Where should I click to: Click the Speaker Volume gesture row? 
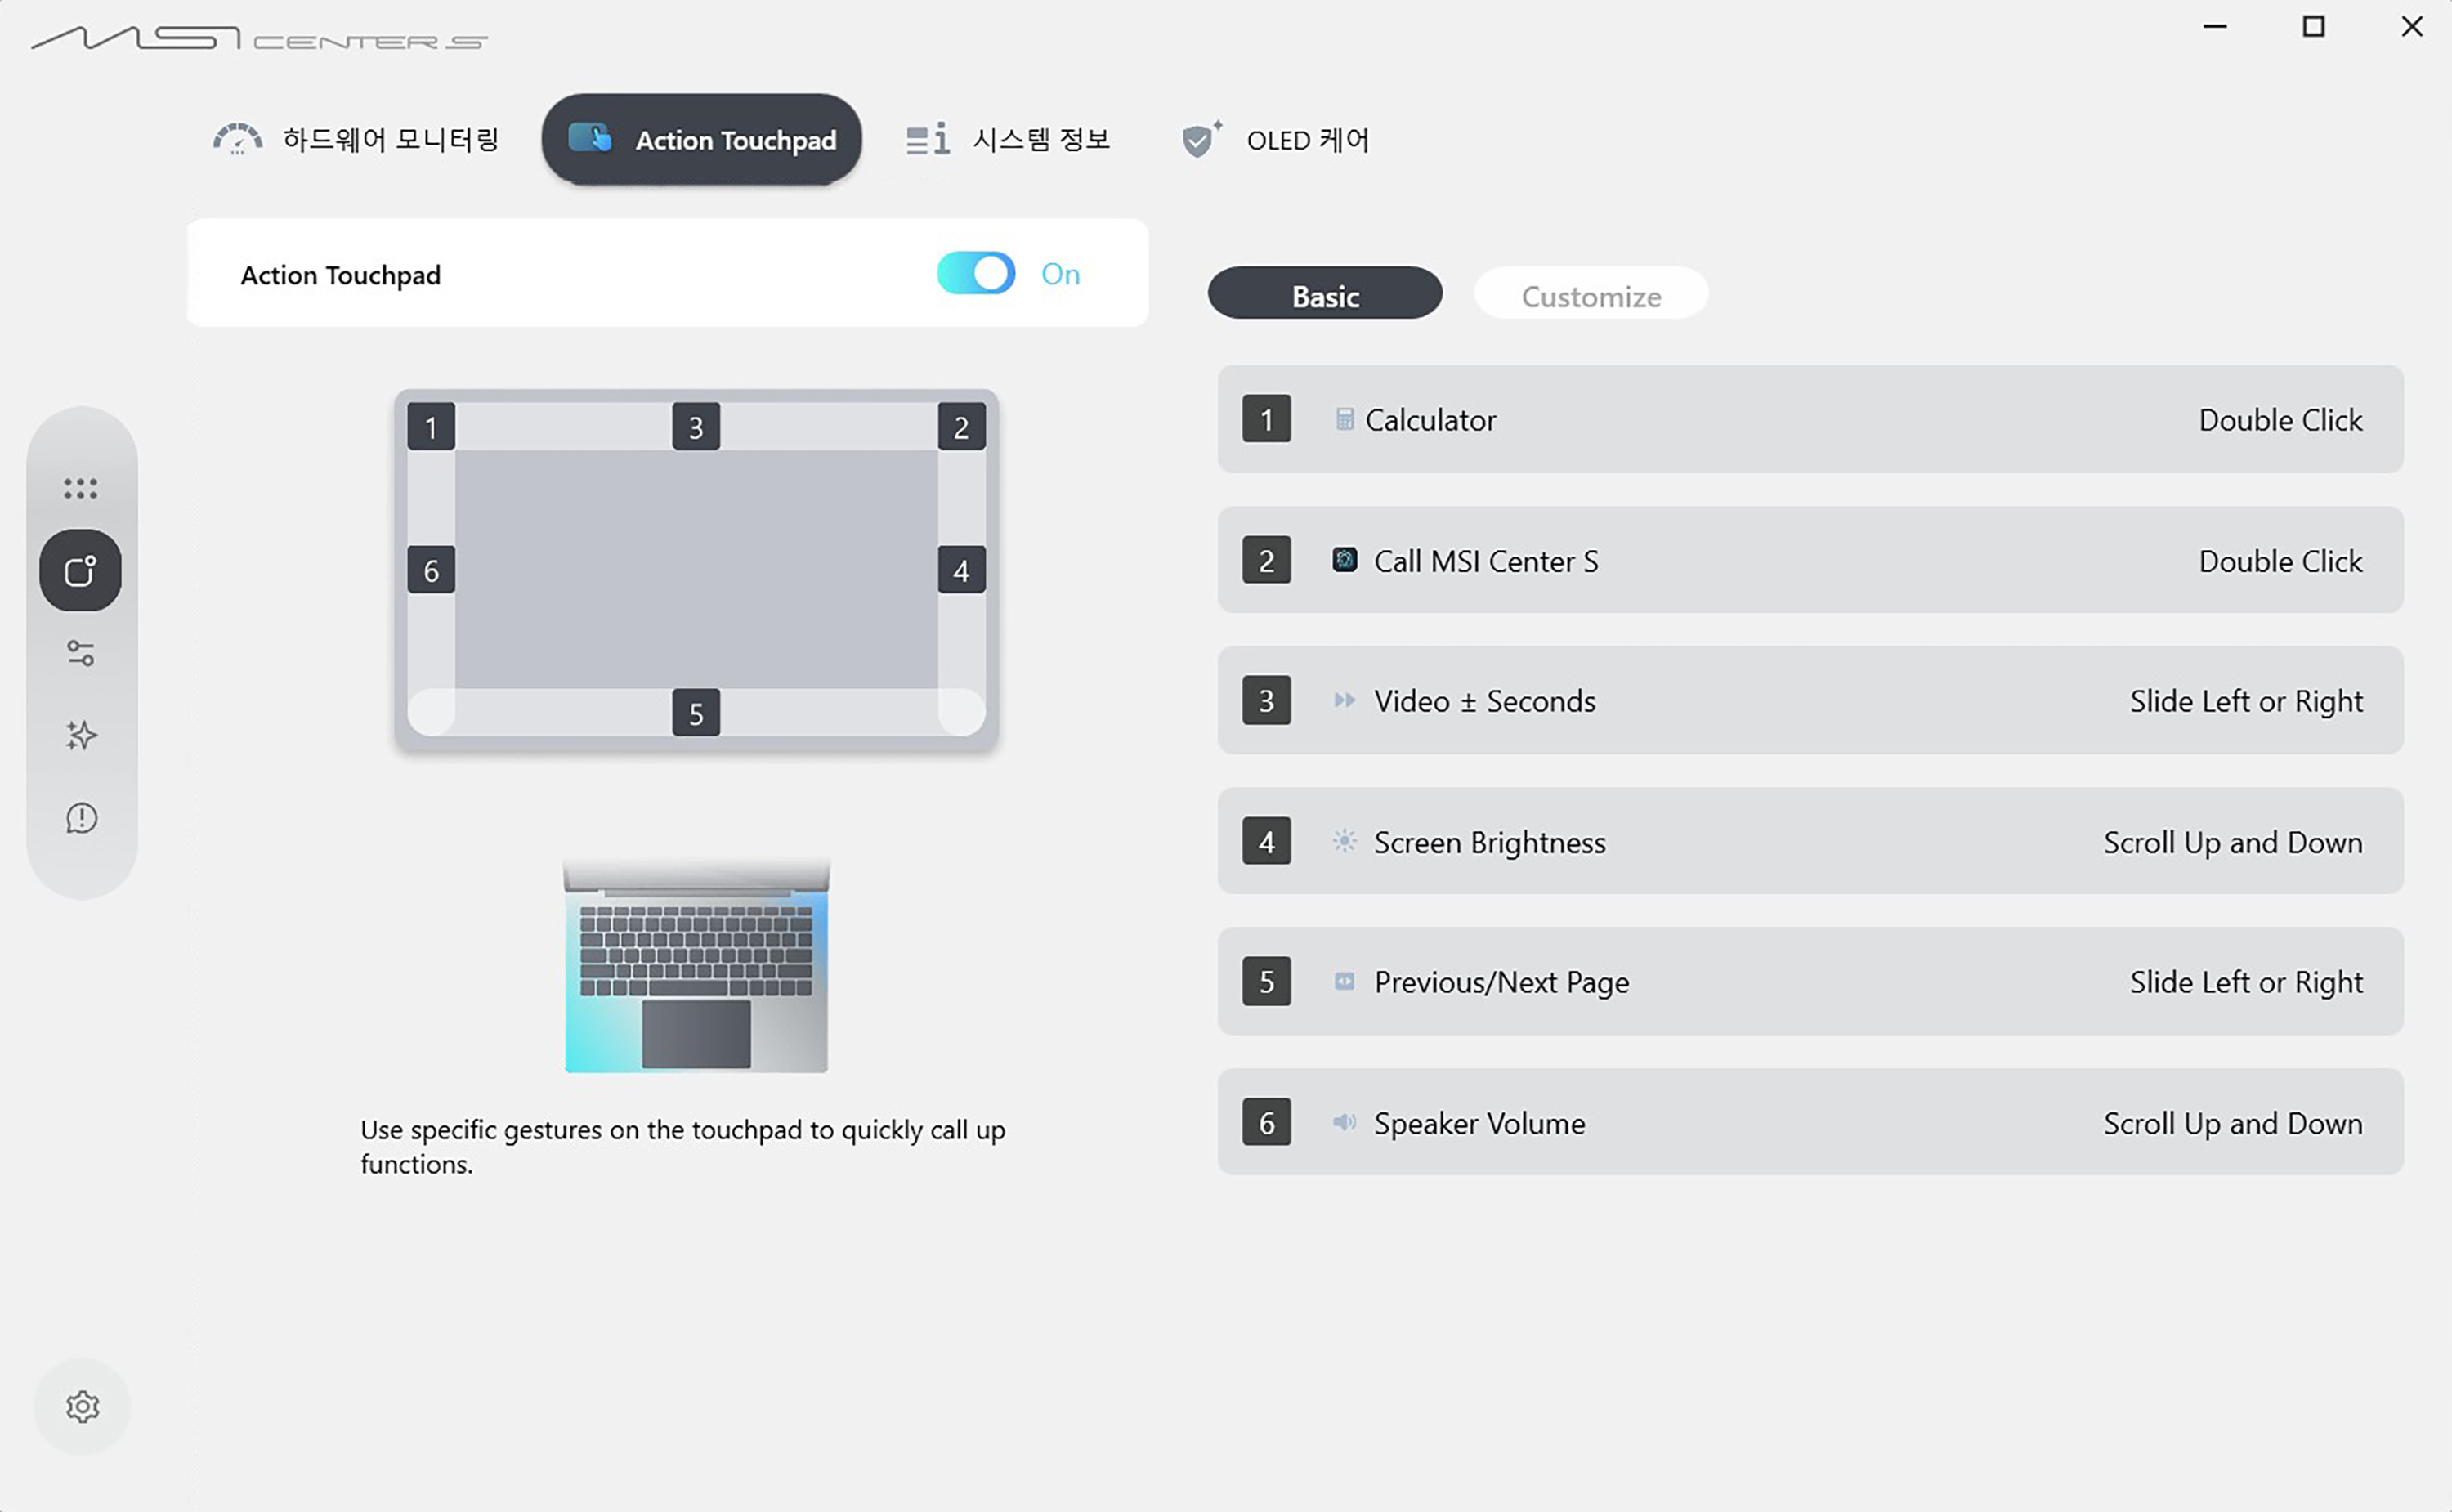point(1810,1122)
